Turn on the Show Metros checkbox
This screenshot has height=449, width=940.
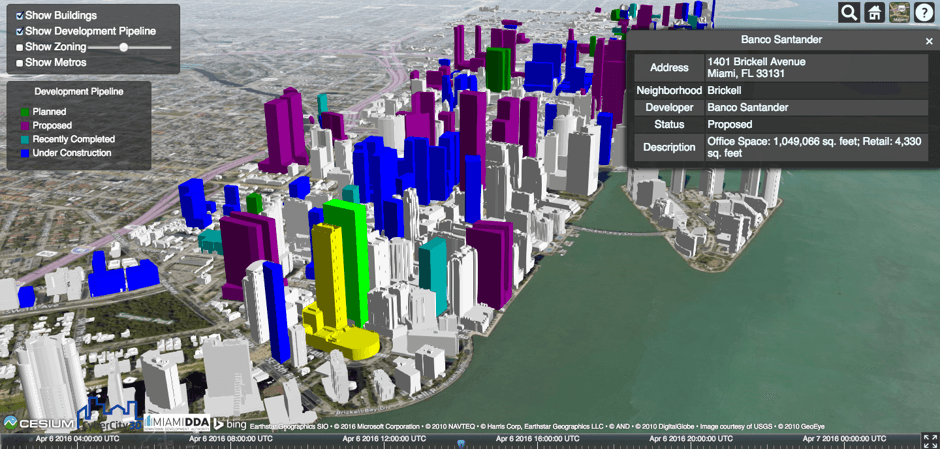tap(20, 62)
